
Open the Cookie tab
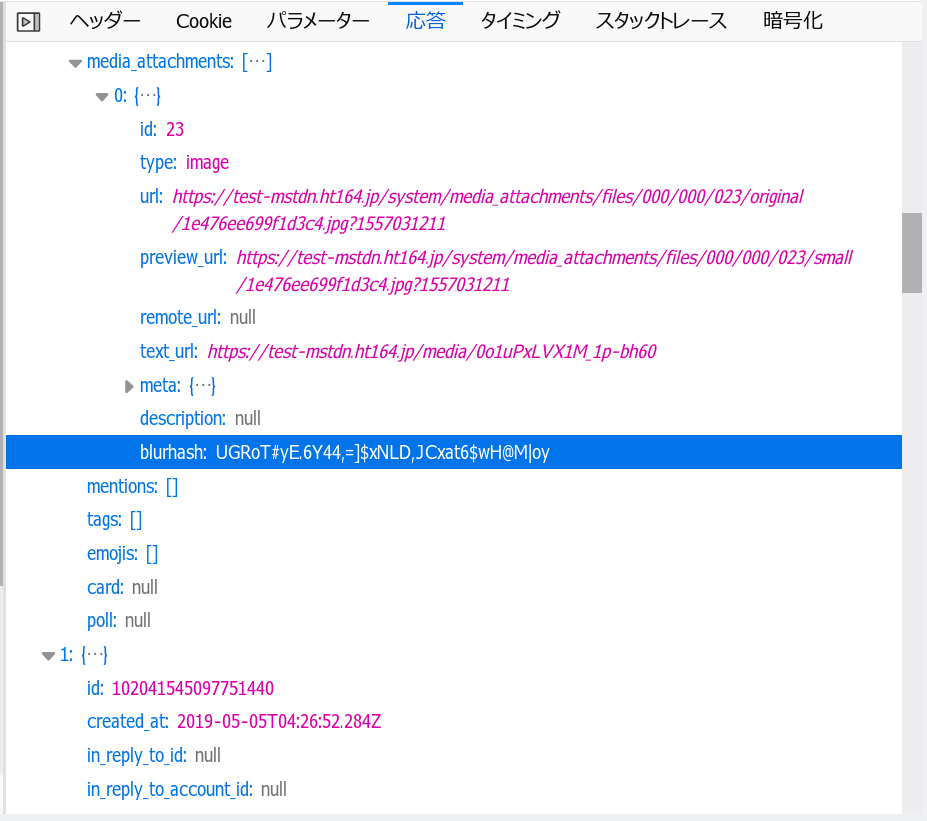click(x=203, y=21)
